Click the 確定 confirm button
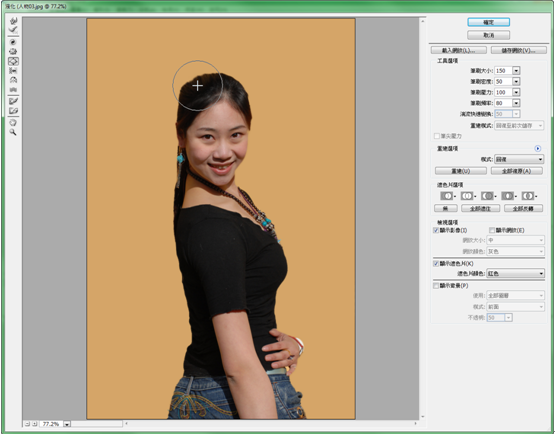 [488, 22]
